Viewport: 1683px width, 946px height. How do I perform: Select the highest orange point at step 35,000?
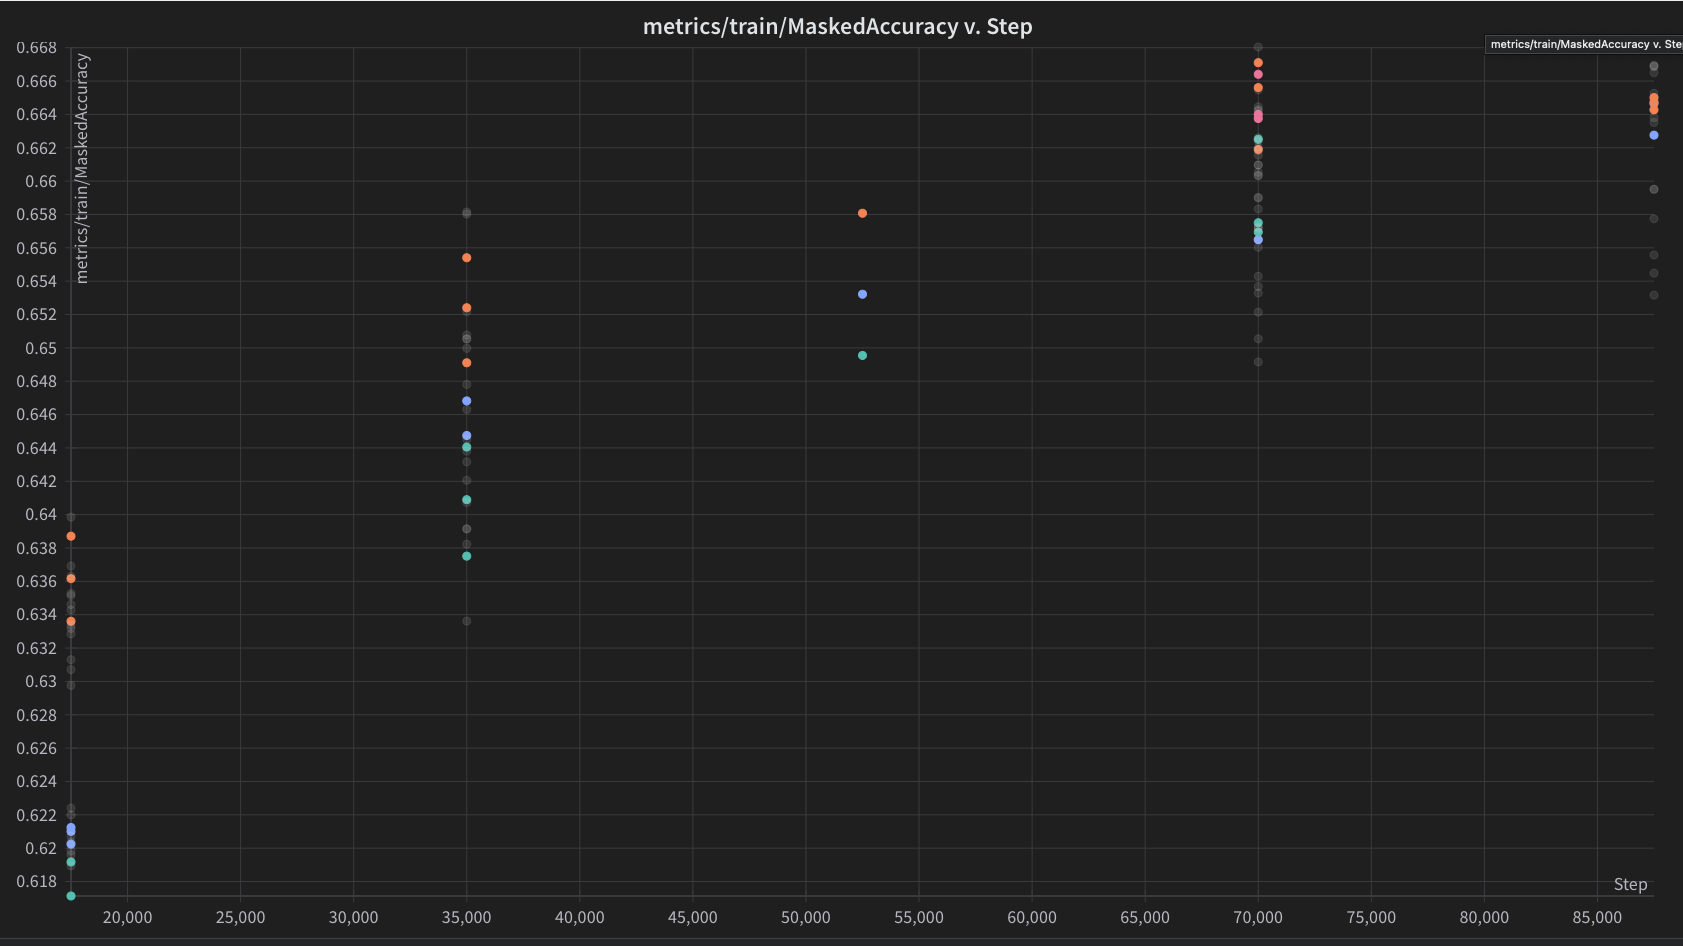point(466,258)
